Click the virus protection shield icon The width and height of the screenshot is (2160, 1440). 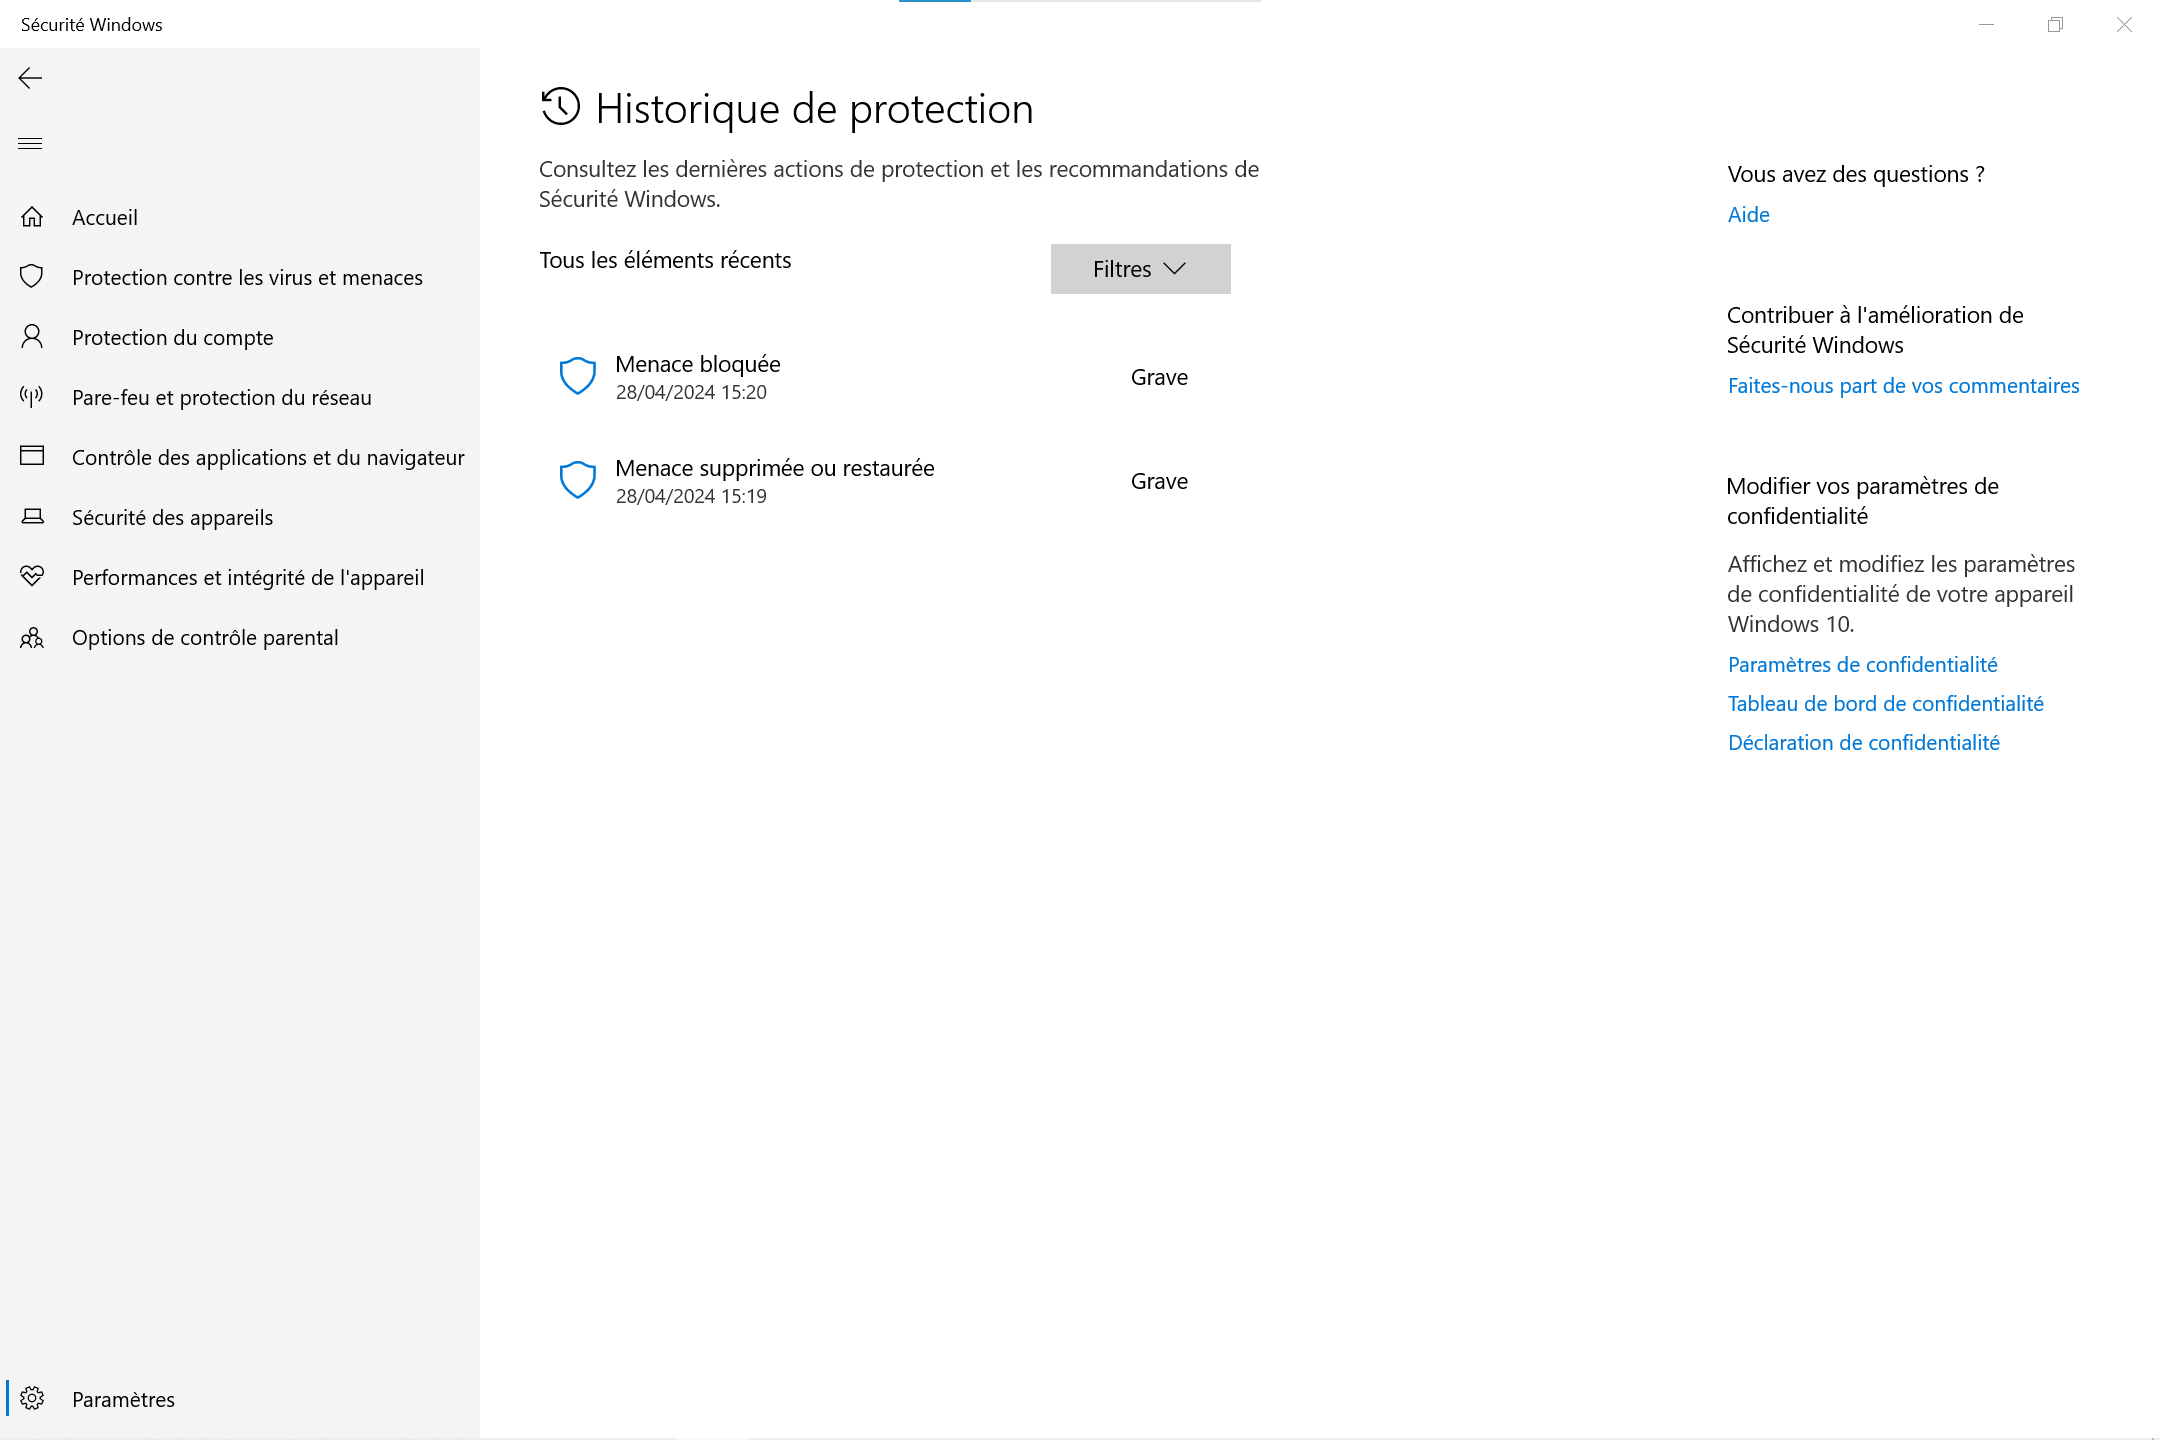coord(32,277)
